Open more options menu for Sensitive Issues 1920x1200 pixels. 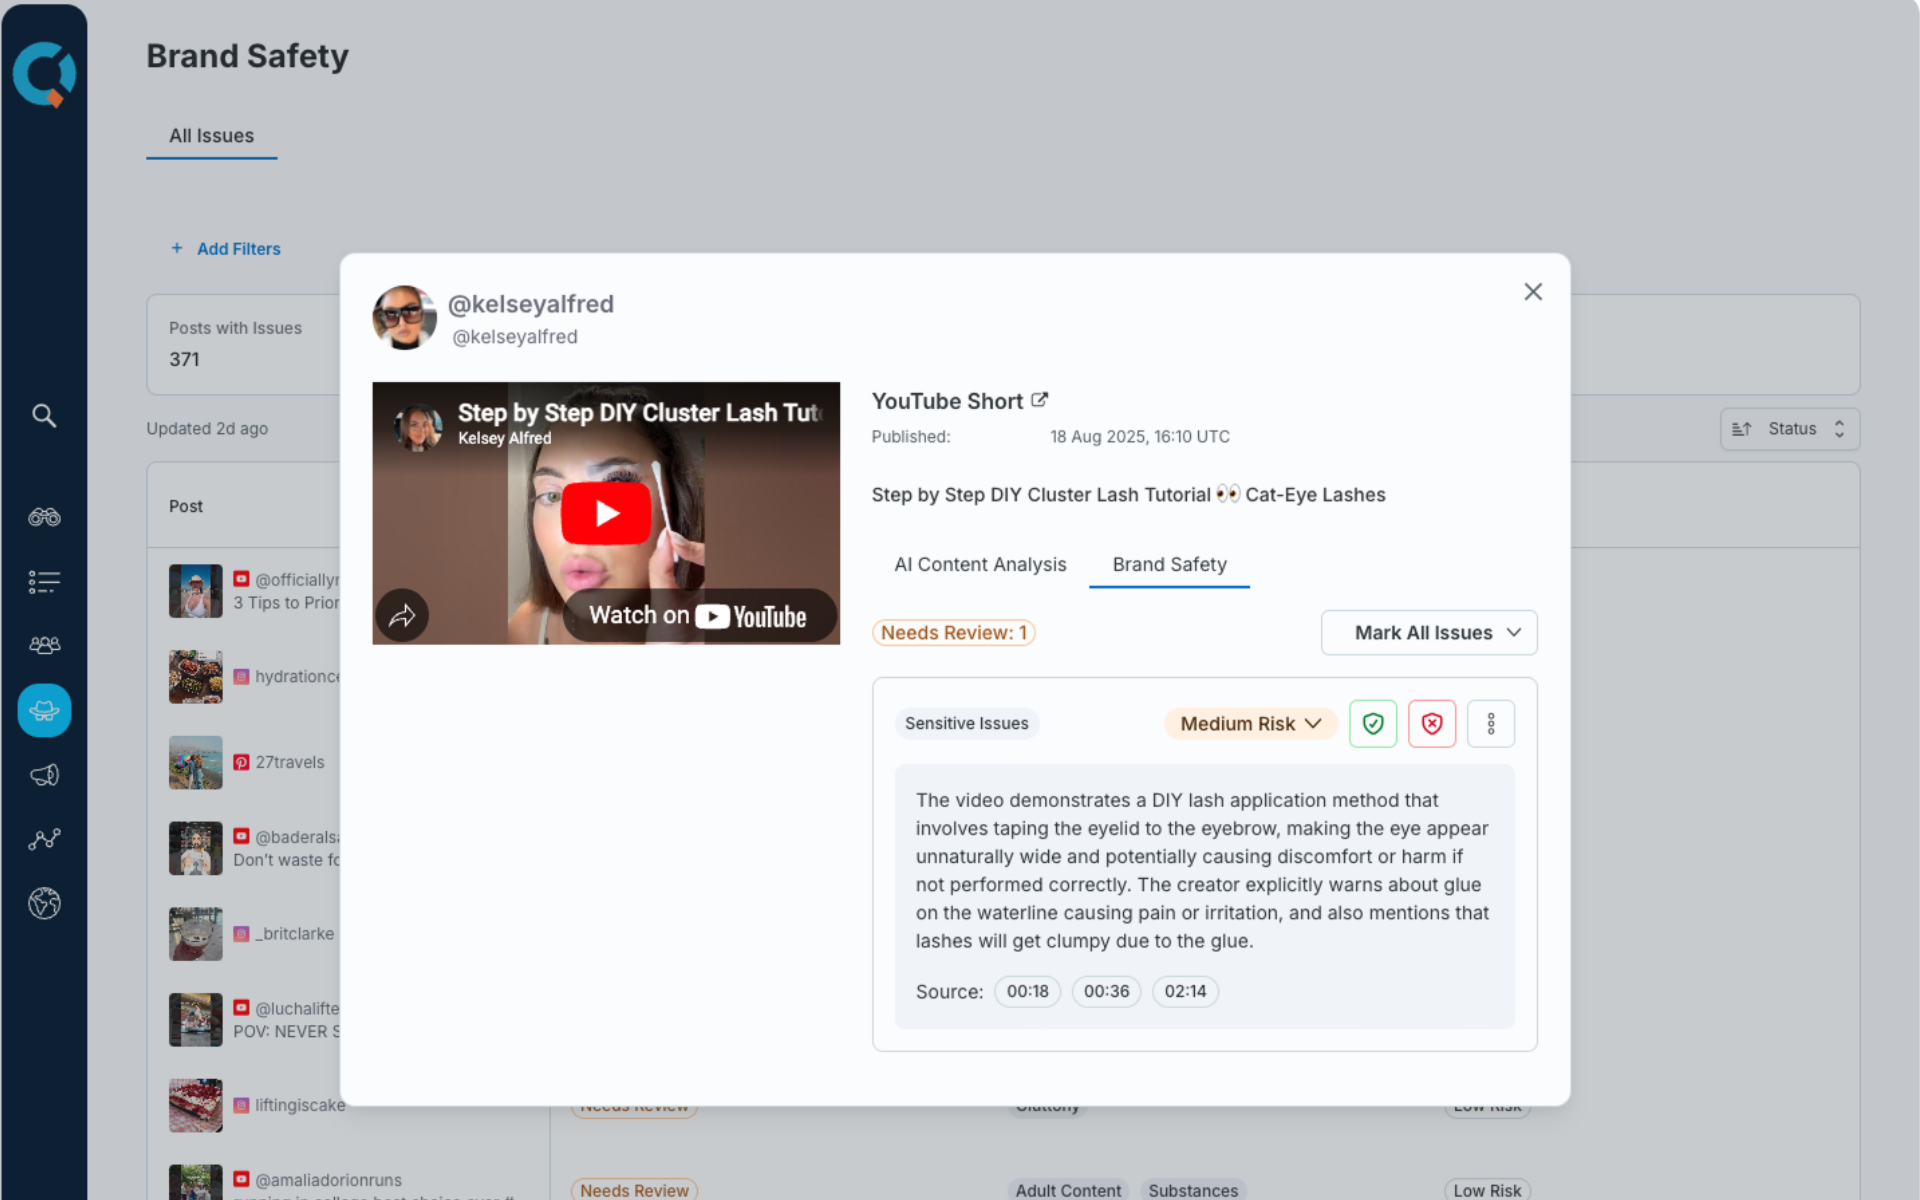1491,724
